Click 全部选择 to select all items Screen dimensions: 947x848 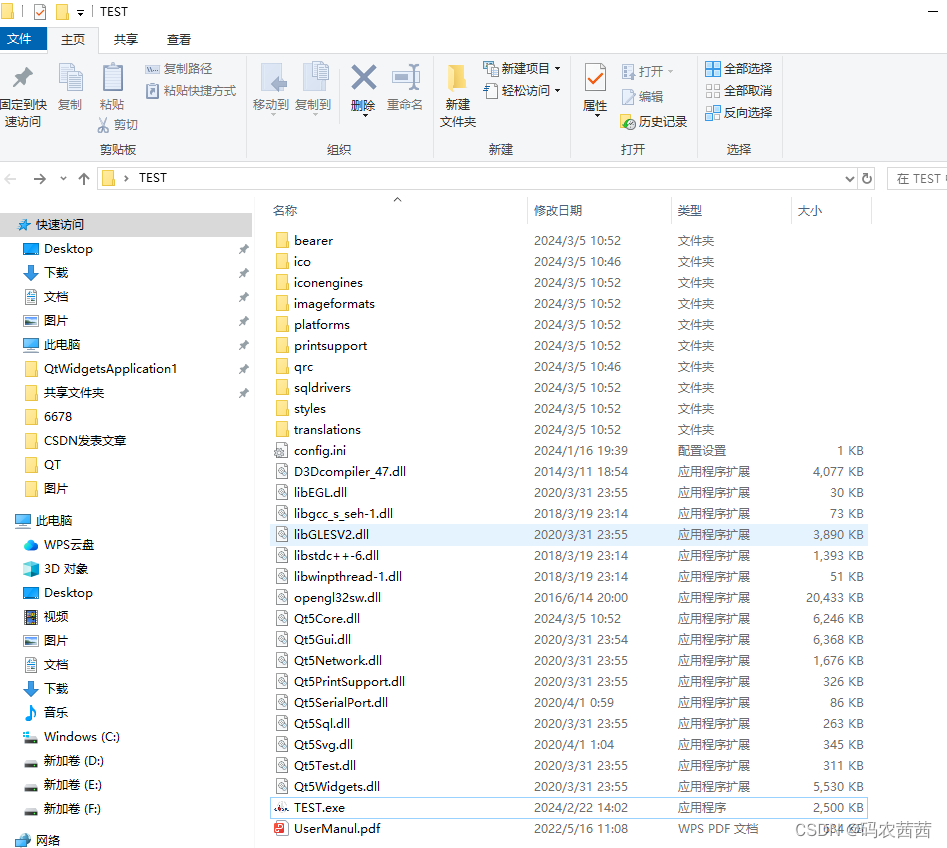pos(738,67)
